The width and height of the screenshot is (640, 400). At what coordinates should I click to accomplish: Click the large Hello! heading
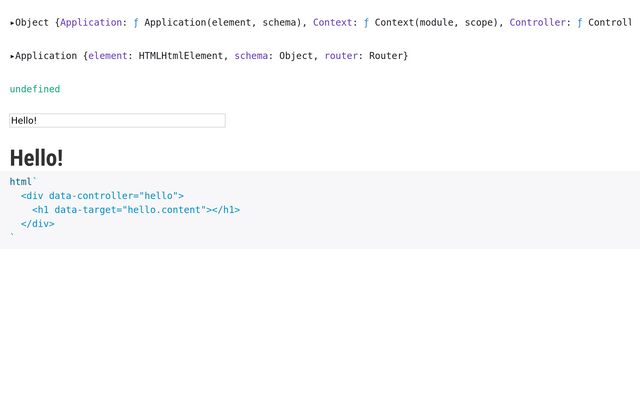[36, 158]
